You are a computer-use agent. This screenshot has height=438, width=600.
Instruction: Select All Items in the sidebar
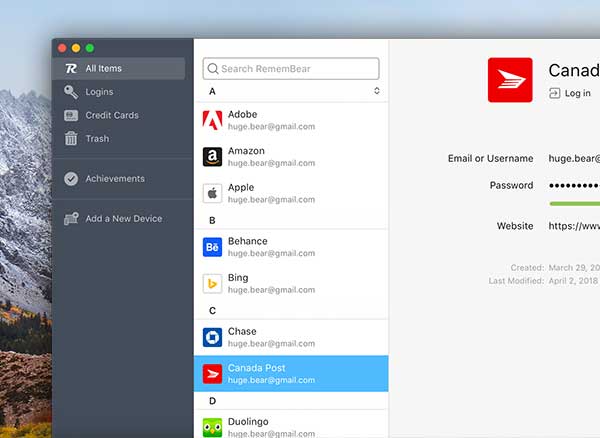[x=119, y=68]
